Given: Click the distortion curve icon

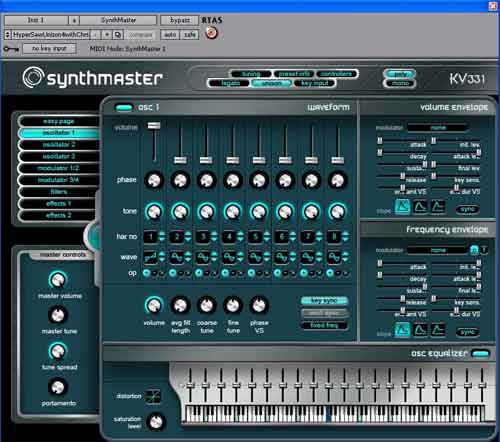Looking at the screenshot, I should coord(153,396).
